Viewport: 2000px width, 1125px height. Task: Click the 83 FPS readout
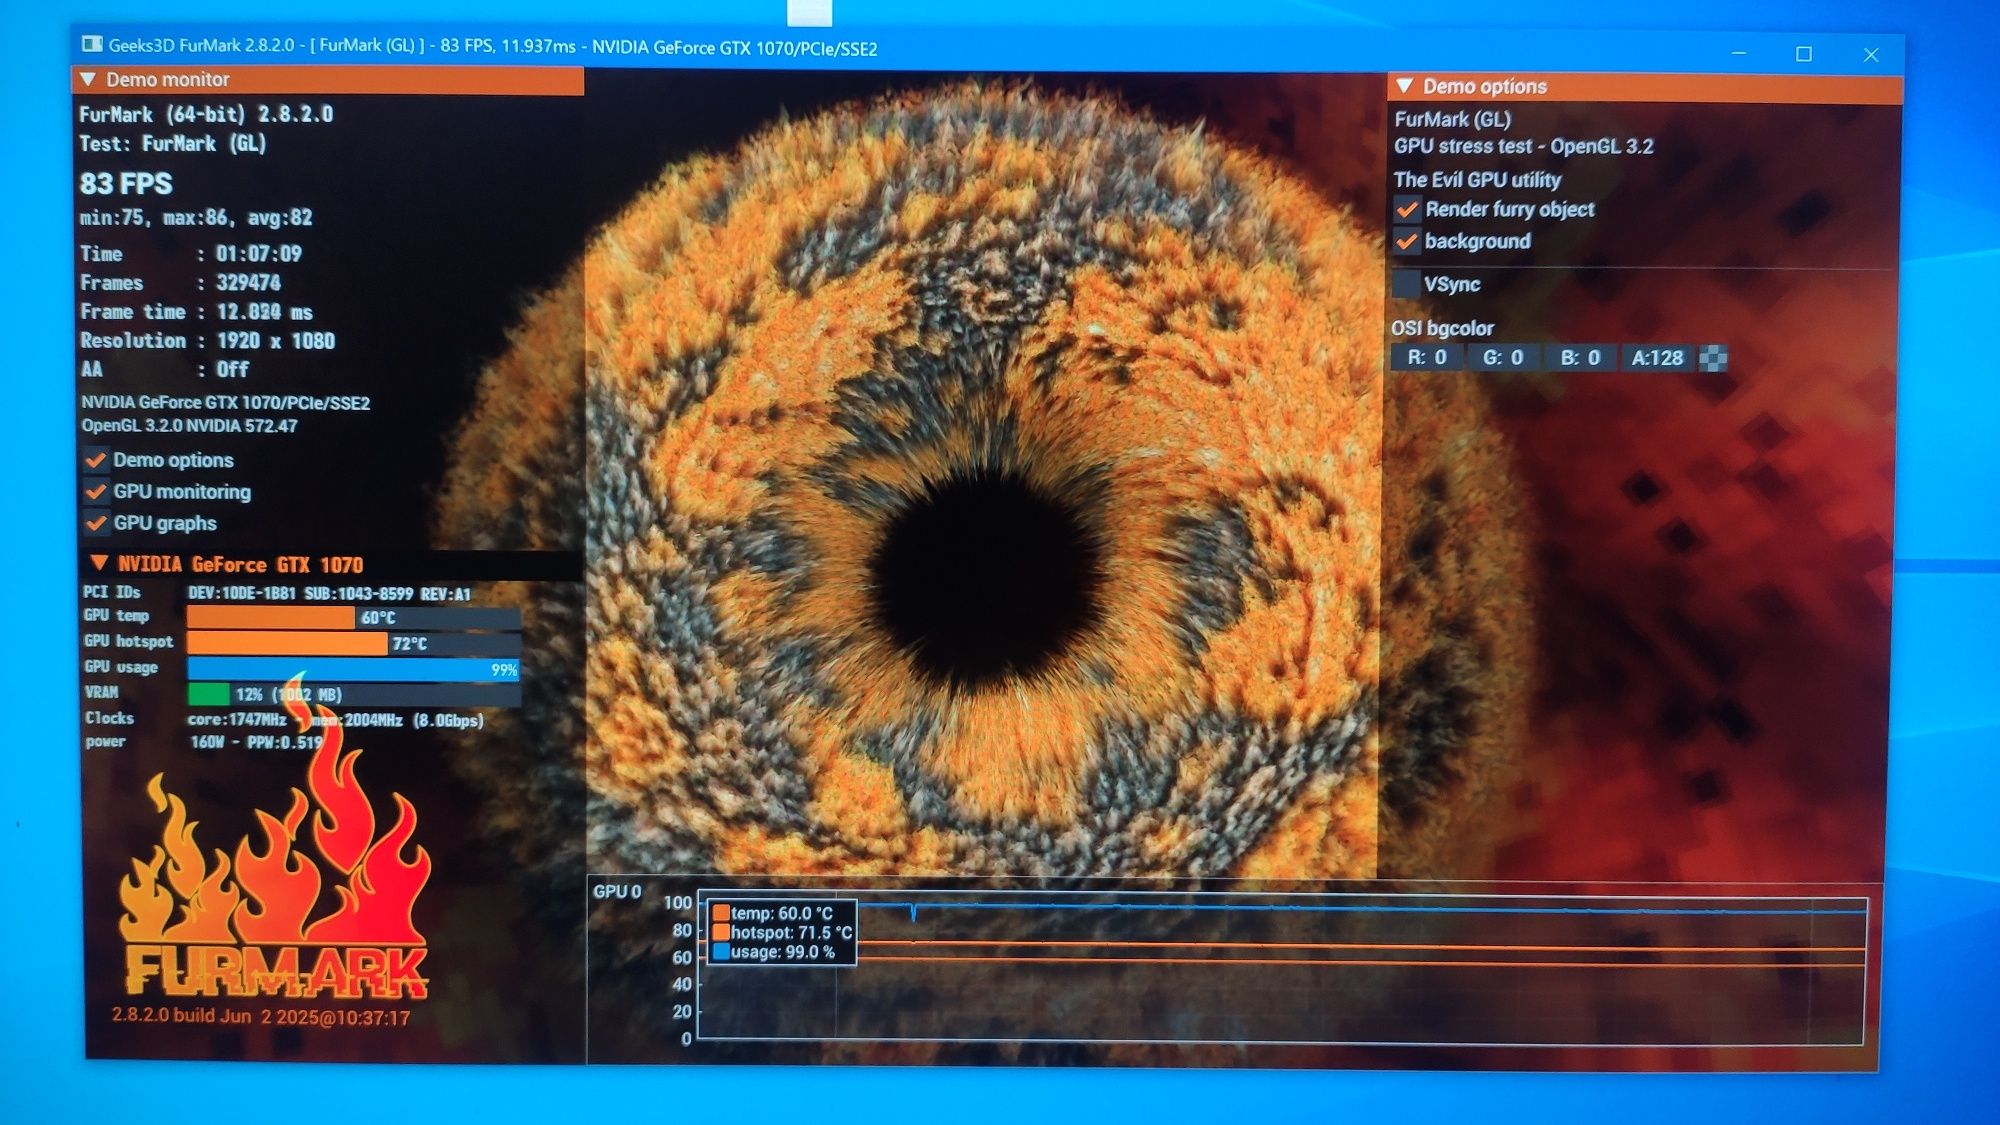click(126, 184)
